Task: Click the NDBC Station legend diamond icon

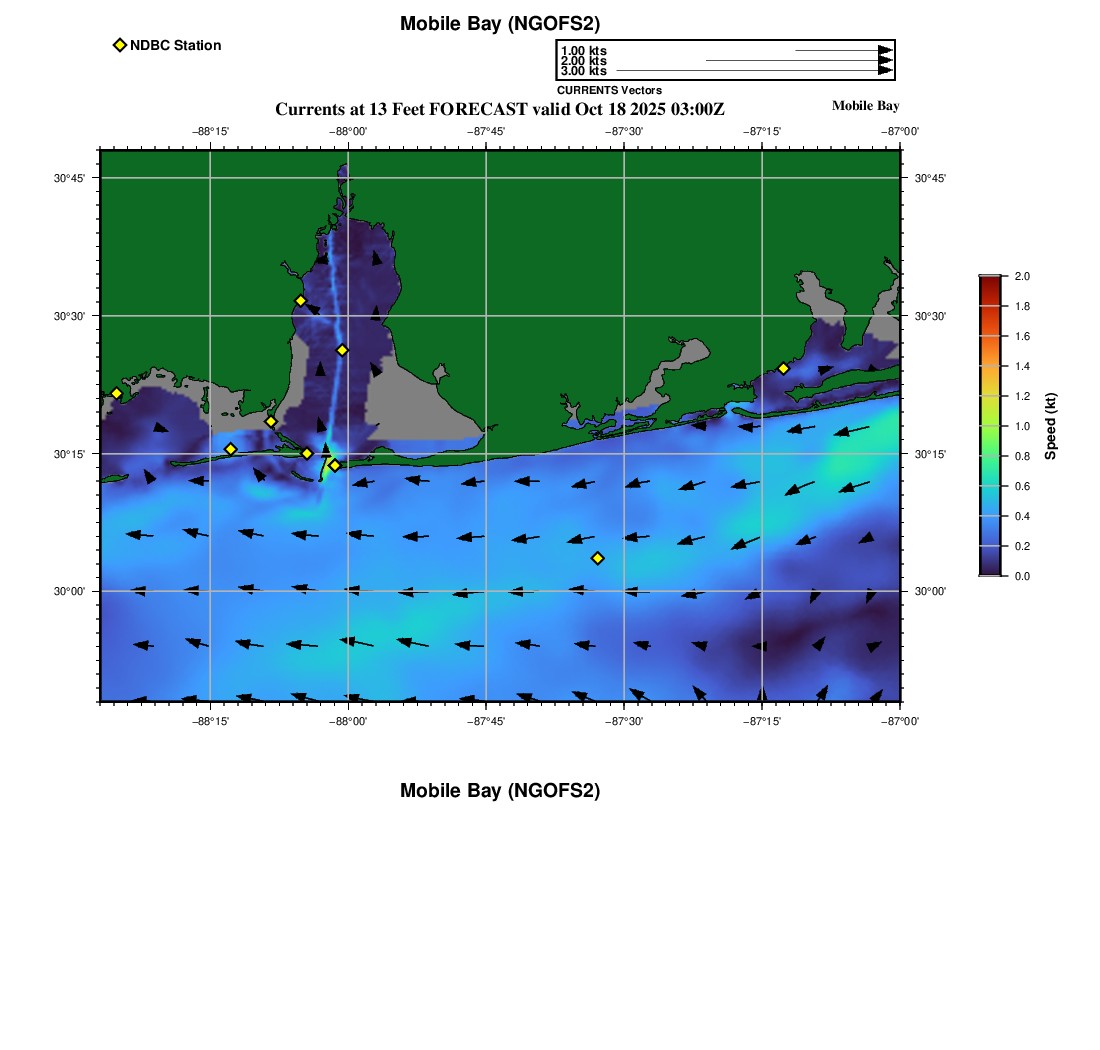Action: click(x=120, y=45)
